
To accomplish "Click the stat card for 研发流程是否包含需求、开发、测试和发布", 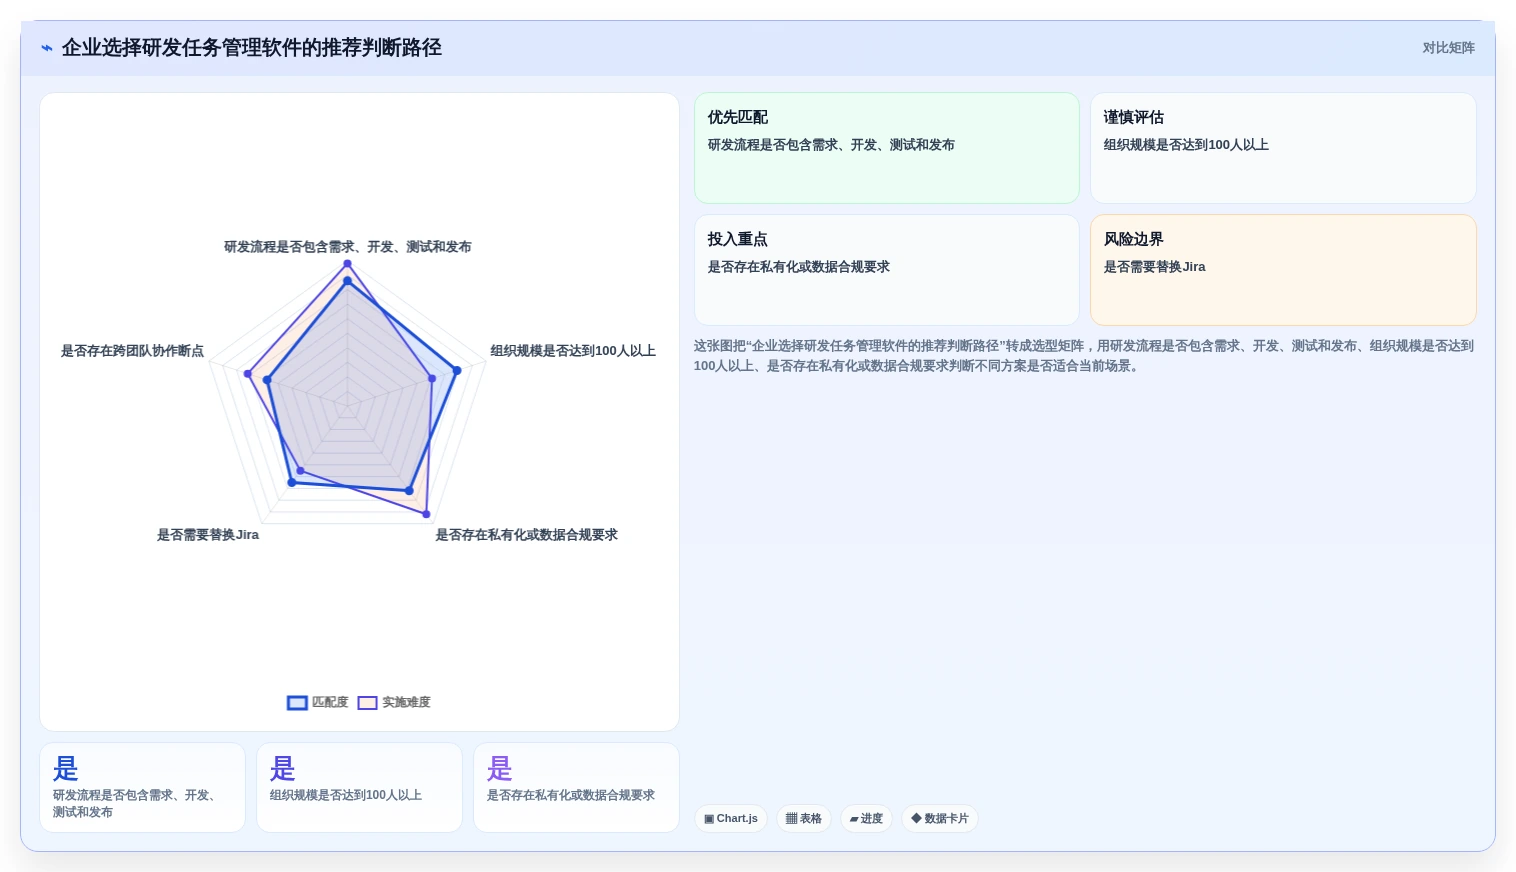I will 142,787.
